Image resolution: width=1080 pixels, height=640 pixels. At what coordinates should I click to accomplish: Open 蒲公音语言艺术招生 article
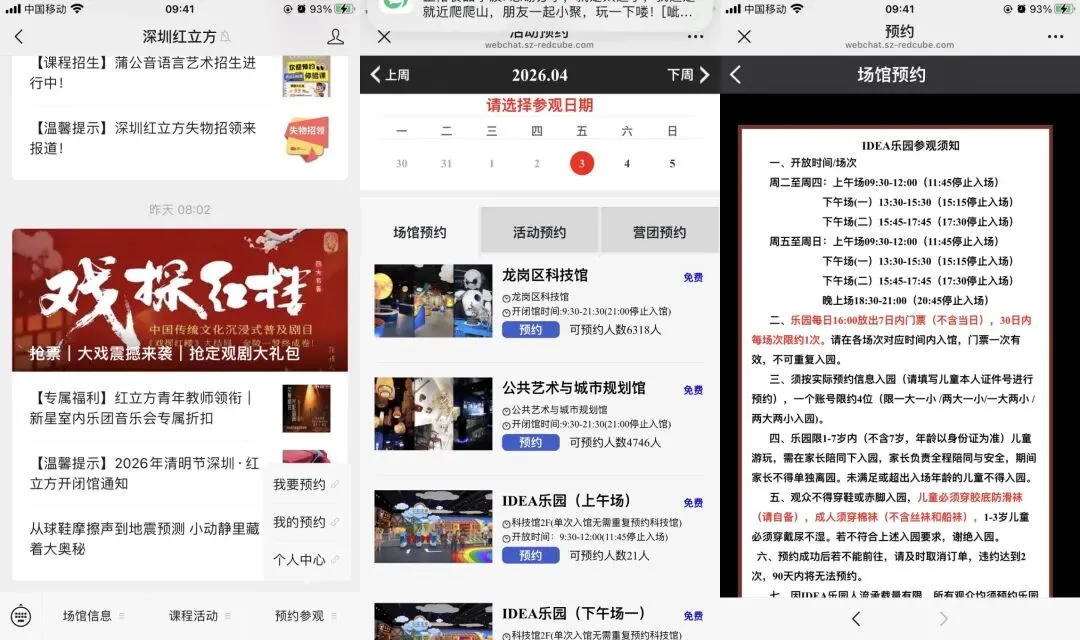[x=180, y=73]
